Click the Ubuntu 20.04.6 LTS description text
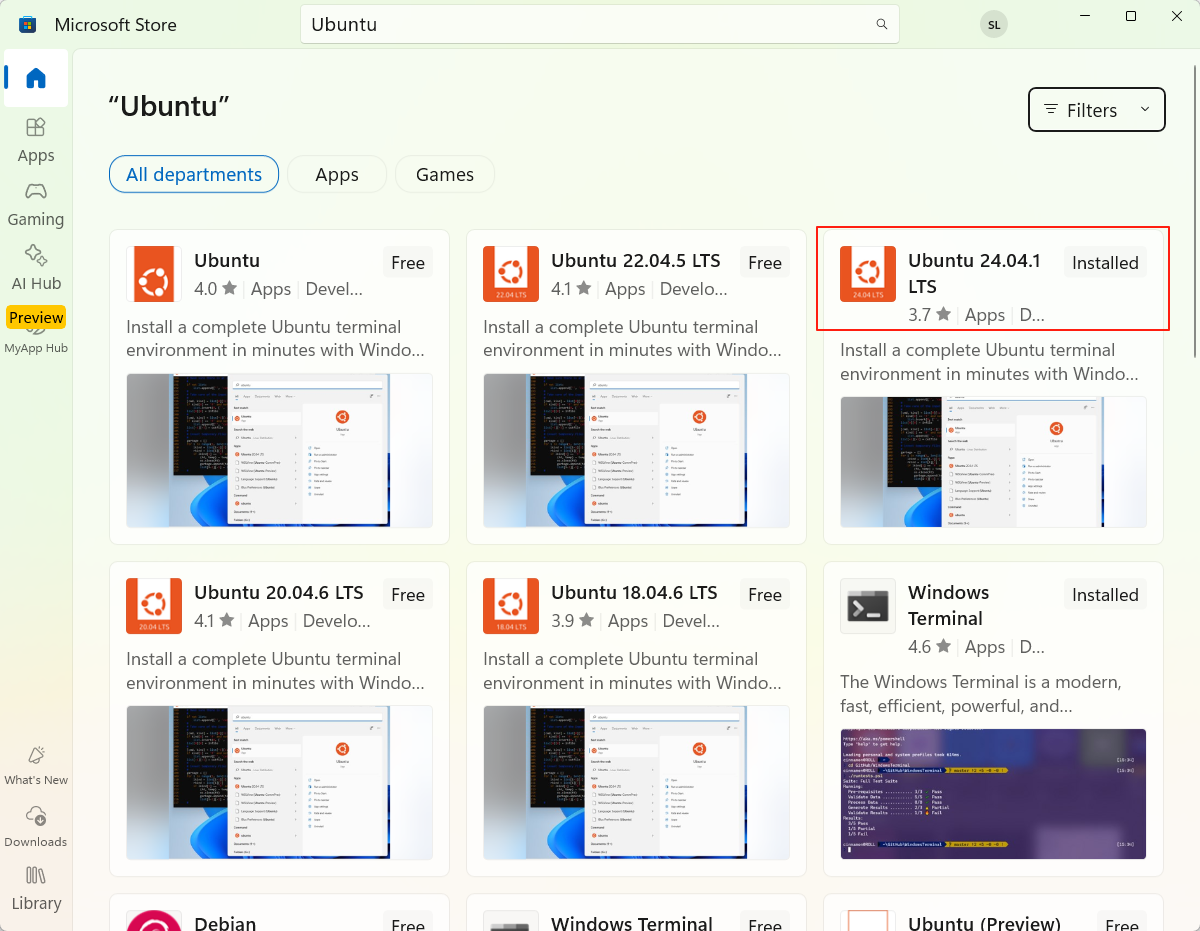The width and height of the screenshot is (1200, 931). point(276,671)
